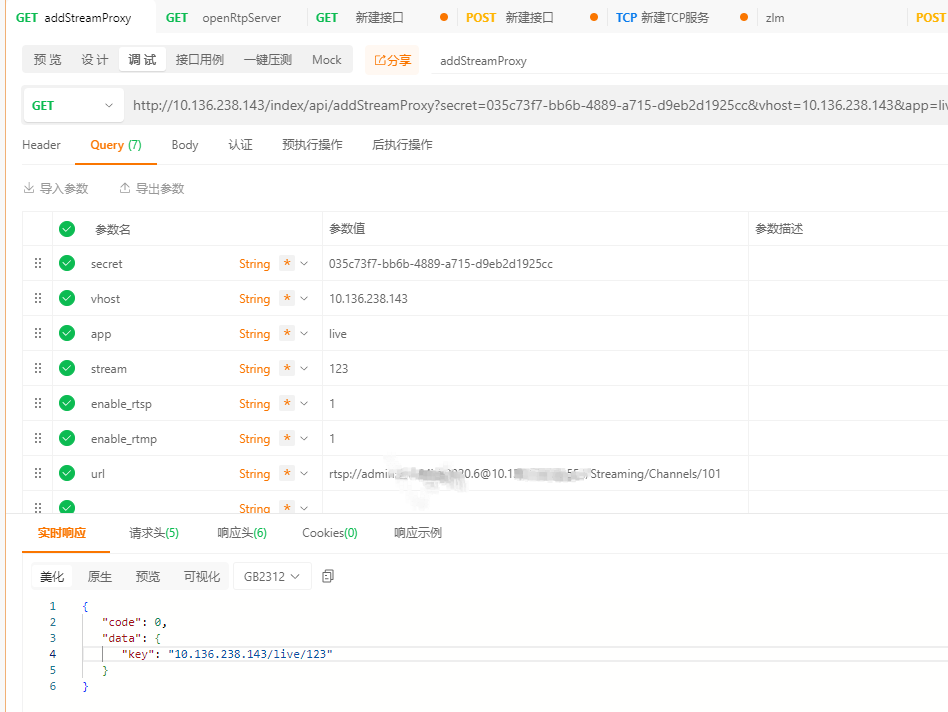Toggle required asterisk for secret parameter
This screenshot has width=948, height=712.
coord(287,263)
